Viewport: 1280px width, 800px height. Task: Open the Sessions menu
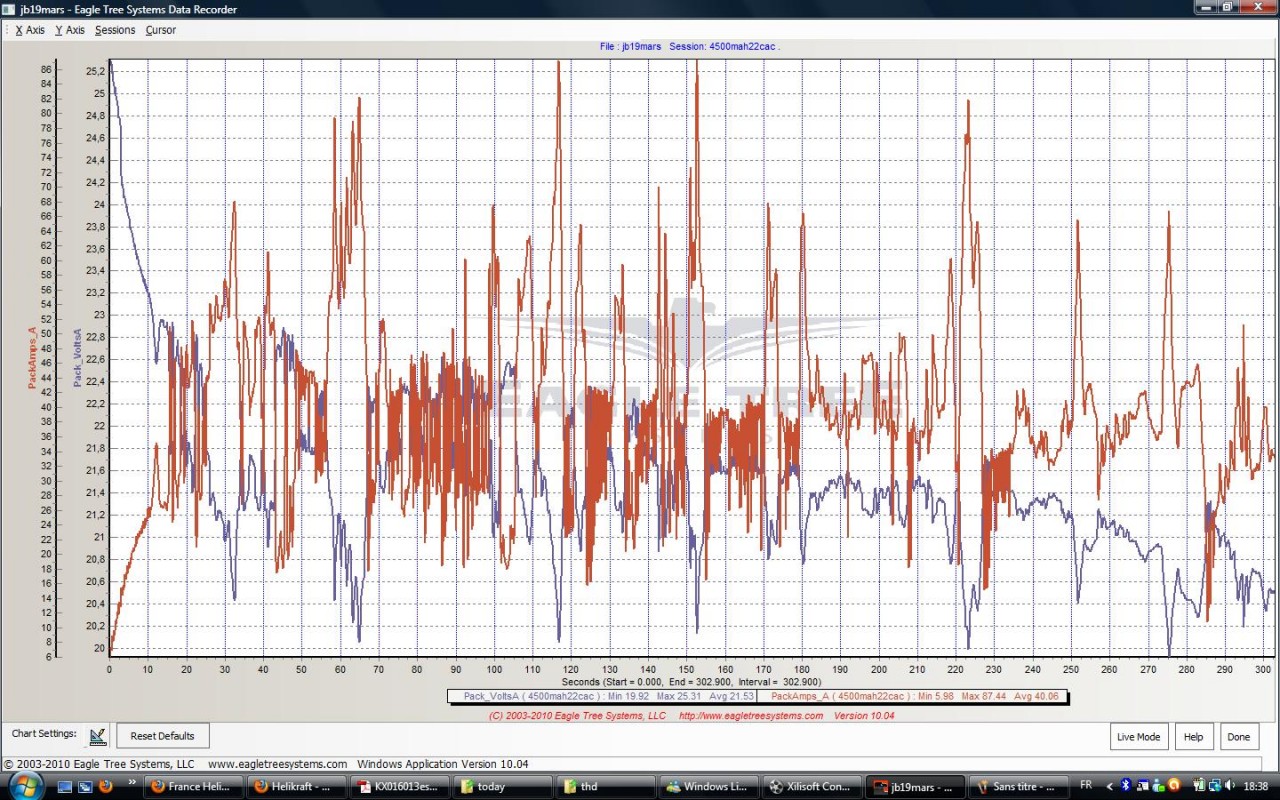tap(115, 30)
